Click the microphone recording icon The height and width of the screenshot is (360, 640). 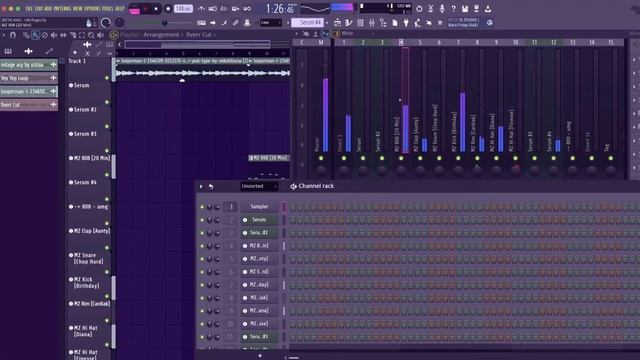[x=442, y=9]
